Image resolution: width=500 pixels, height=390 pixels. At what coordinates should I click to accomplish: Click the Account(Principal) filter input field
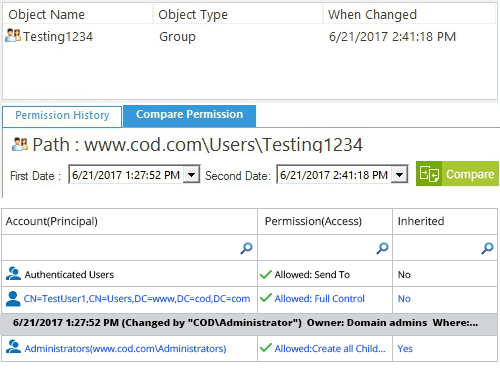pyautogui.click(x=129, y=248)
